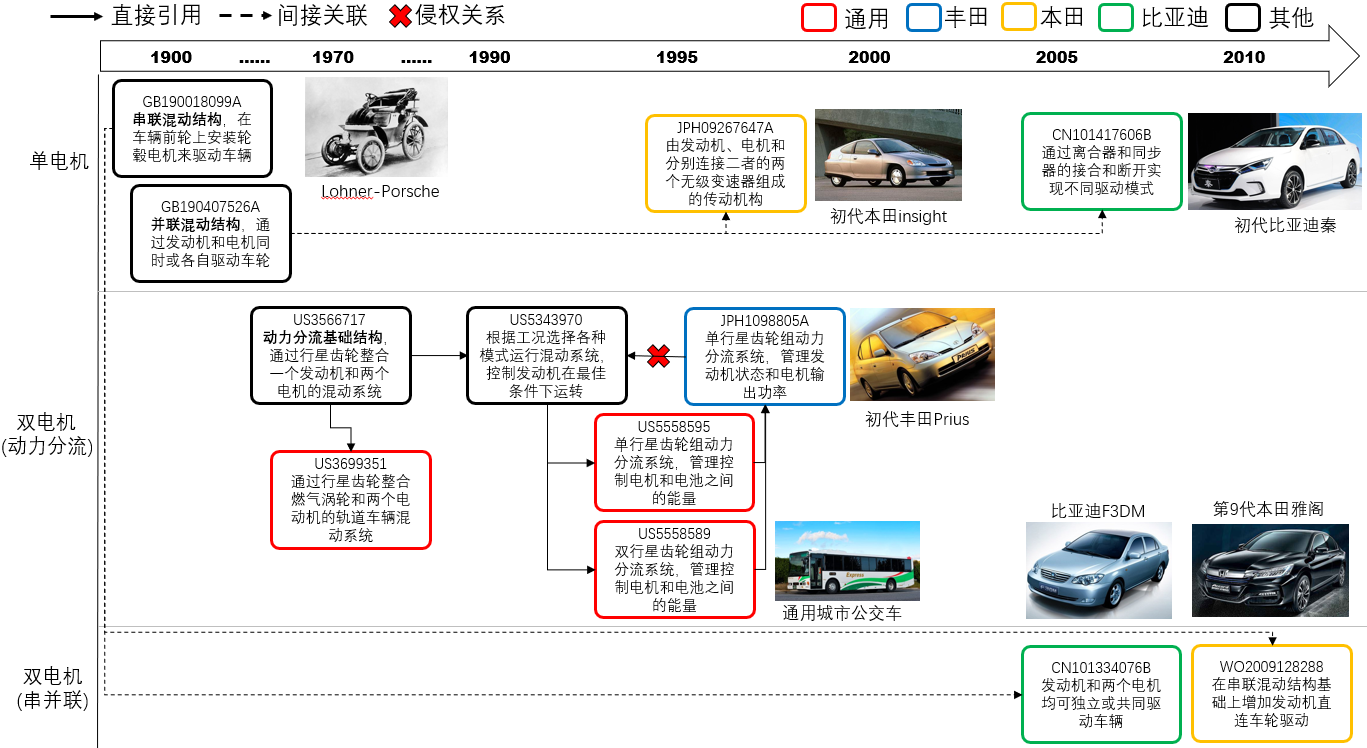Select the green 比亚迪 legend swatch
The height and width of the screenshot is (748, 1367).
click(x=1118, y=17)
